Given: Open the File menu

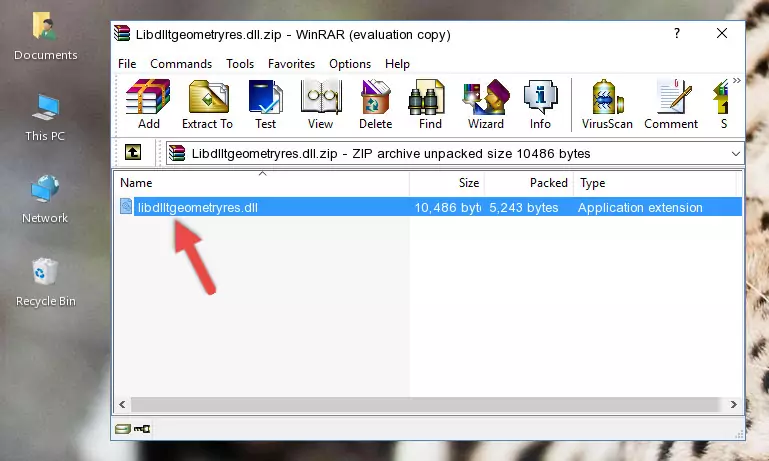Looking at the screenshot, I should 127,64.
